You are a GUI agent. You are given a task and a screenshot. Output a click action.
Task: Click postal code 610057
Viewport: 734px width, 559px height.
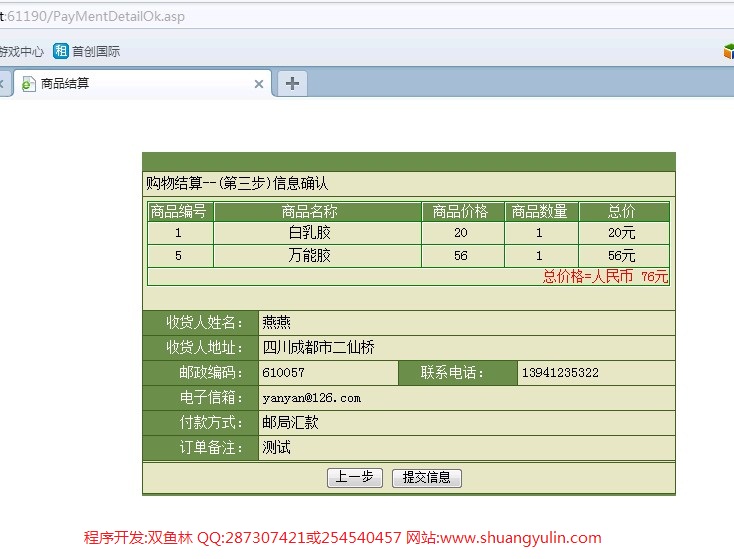pyautogui.click(x=283, y=373)
